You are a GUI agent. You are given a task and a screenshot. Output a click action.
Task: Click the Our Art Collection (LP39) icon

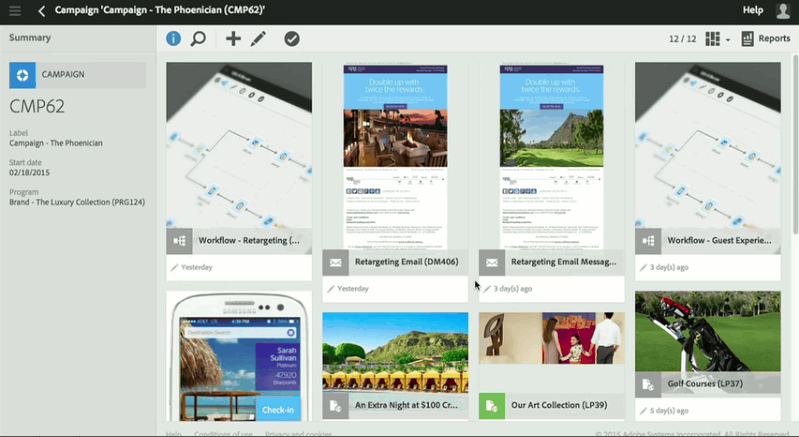pos(491,406)
